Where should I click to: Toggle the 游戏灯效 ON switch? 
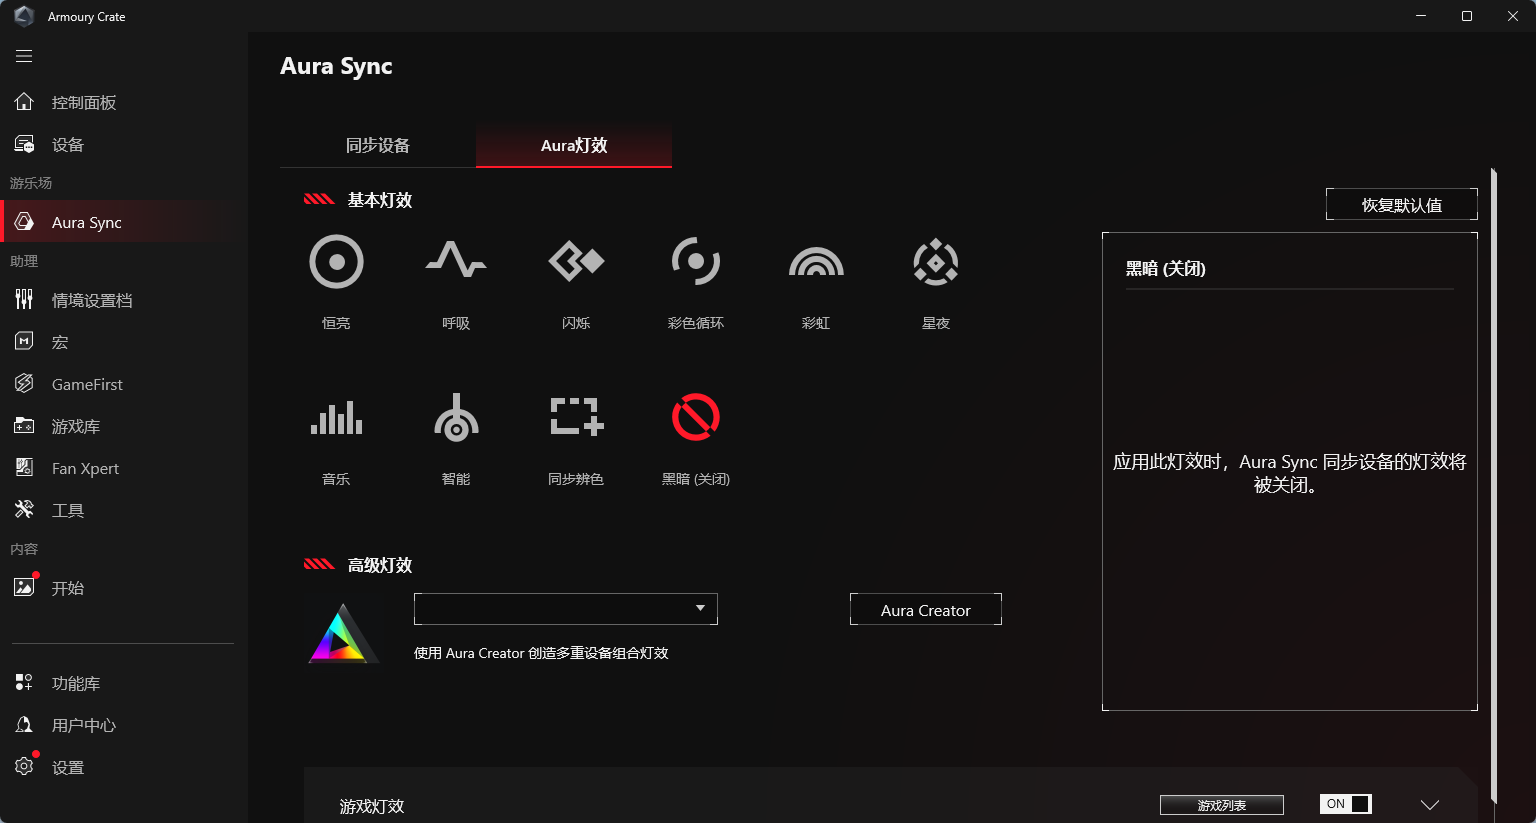pos(1346,804)
